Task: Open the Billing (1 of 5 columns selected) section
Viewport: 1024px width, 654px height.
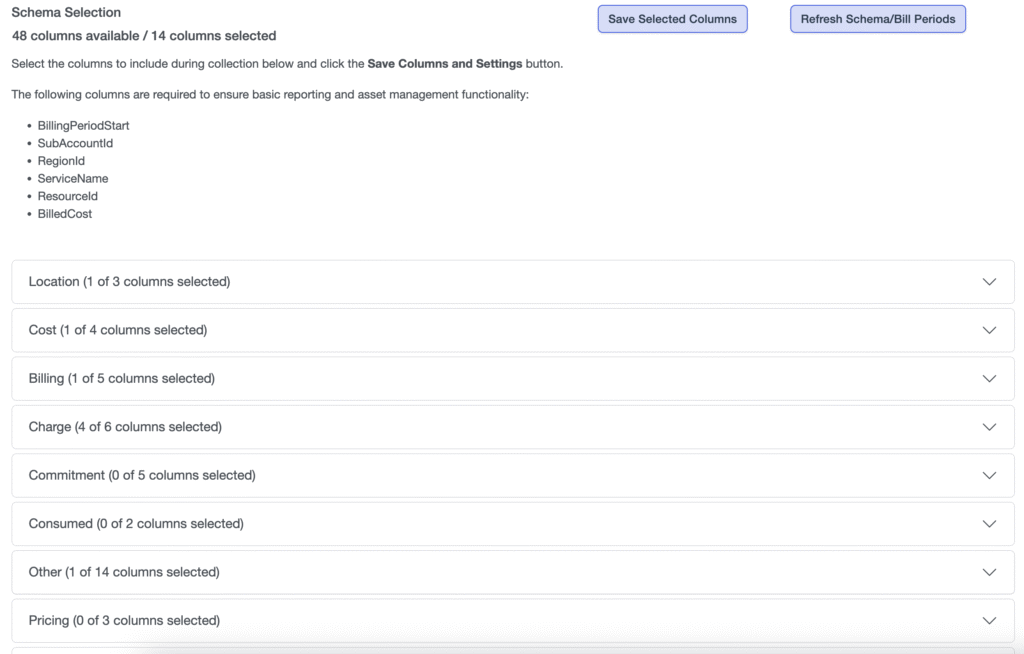Action: 122,379
